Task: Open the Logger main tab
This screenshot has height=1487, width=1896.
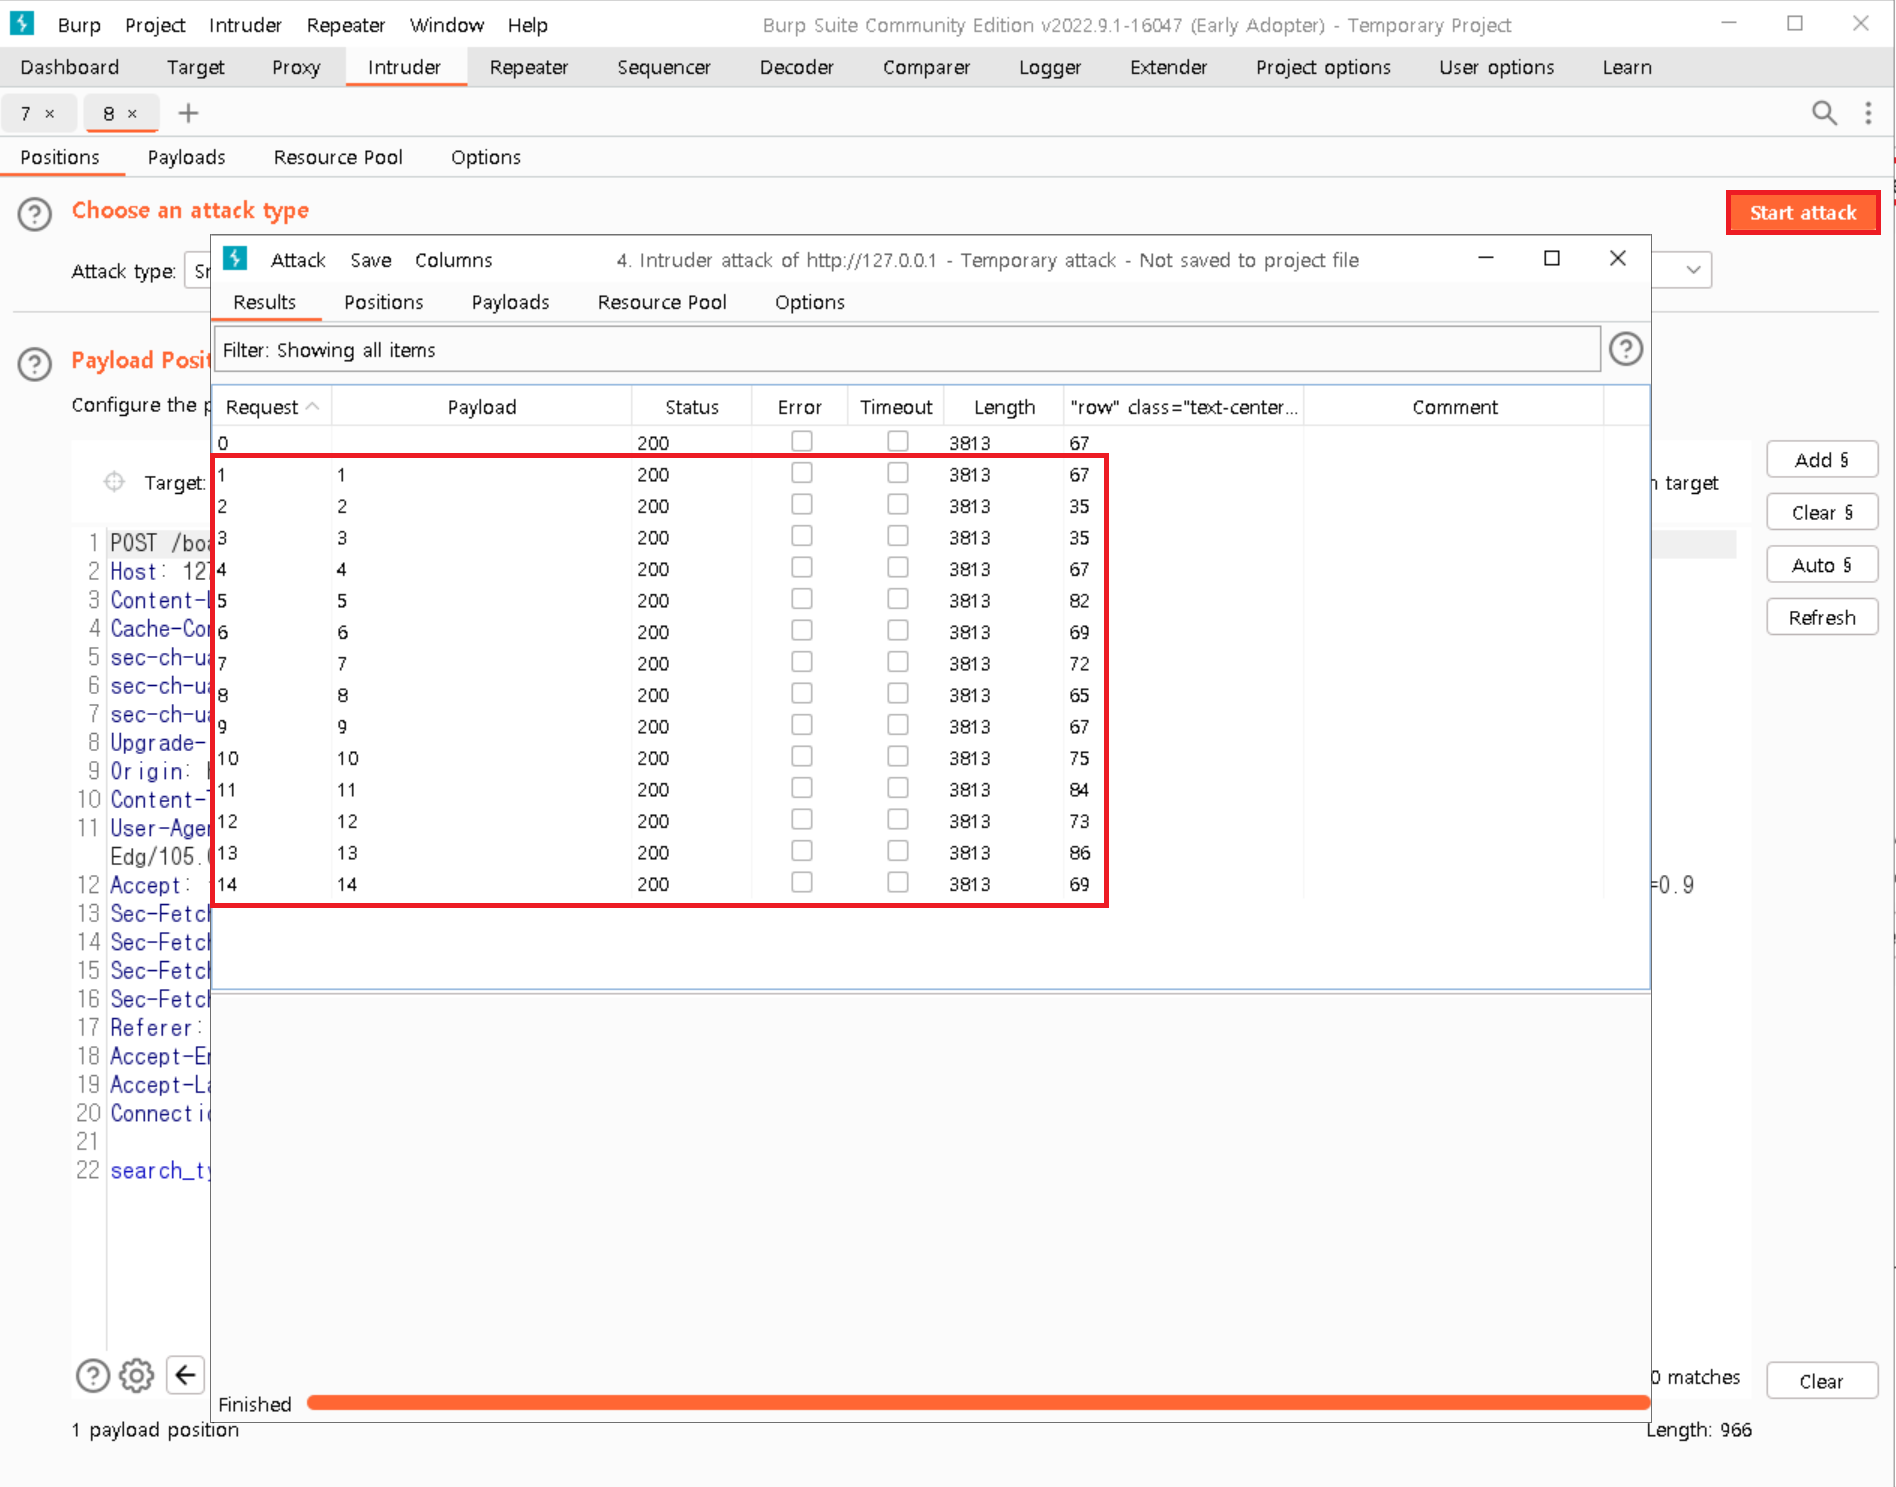Action: (x=1050, y=67)
